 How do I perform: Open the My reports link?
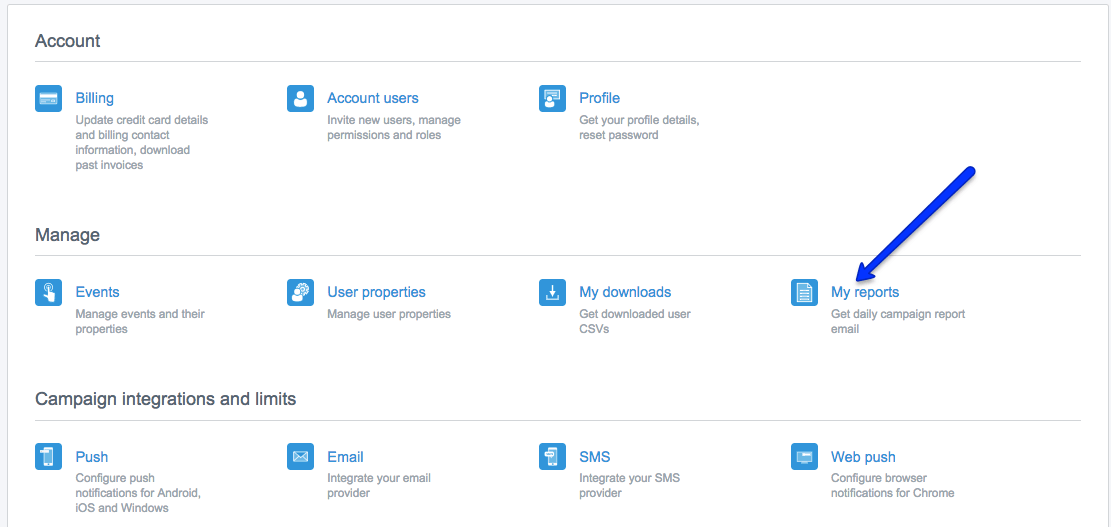click(x=864, y=292)
